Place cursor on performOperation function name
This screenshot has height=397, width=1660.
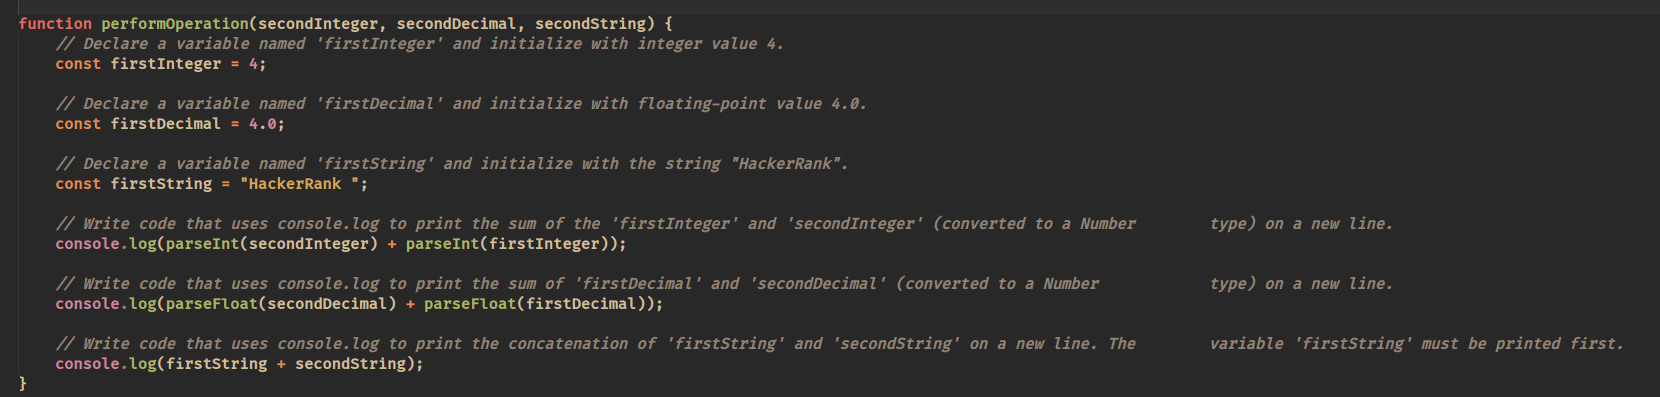click(175, 23)
